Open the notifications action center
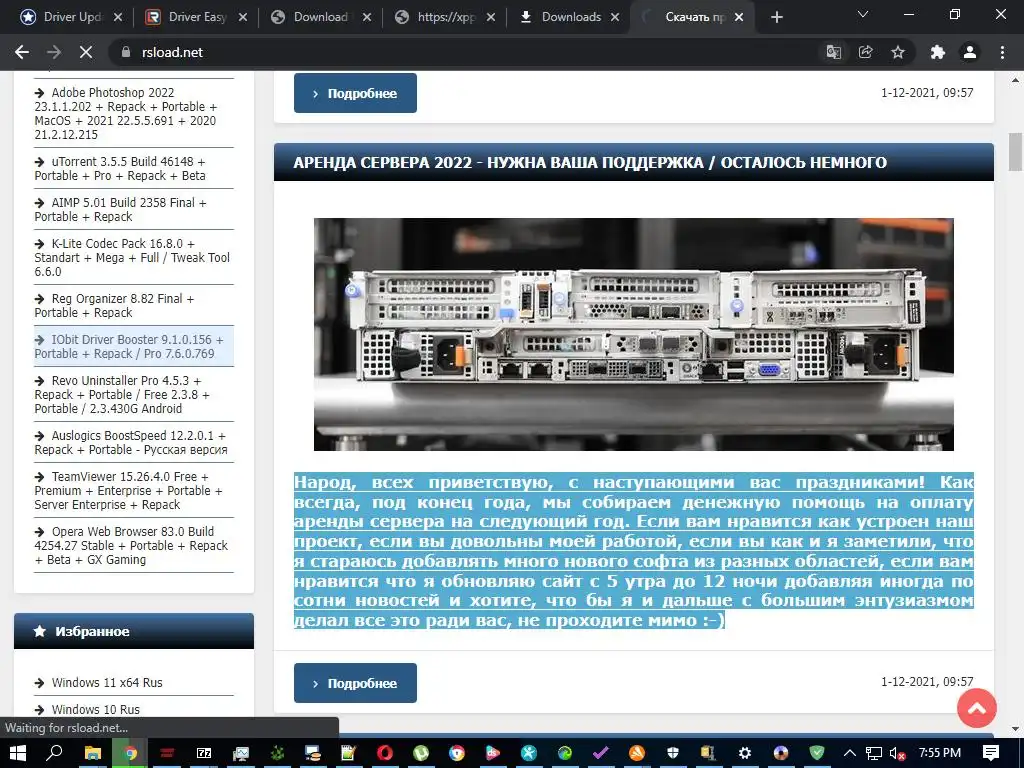Screen dimensions: 1024x768 coord(991,753)
